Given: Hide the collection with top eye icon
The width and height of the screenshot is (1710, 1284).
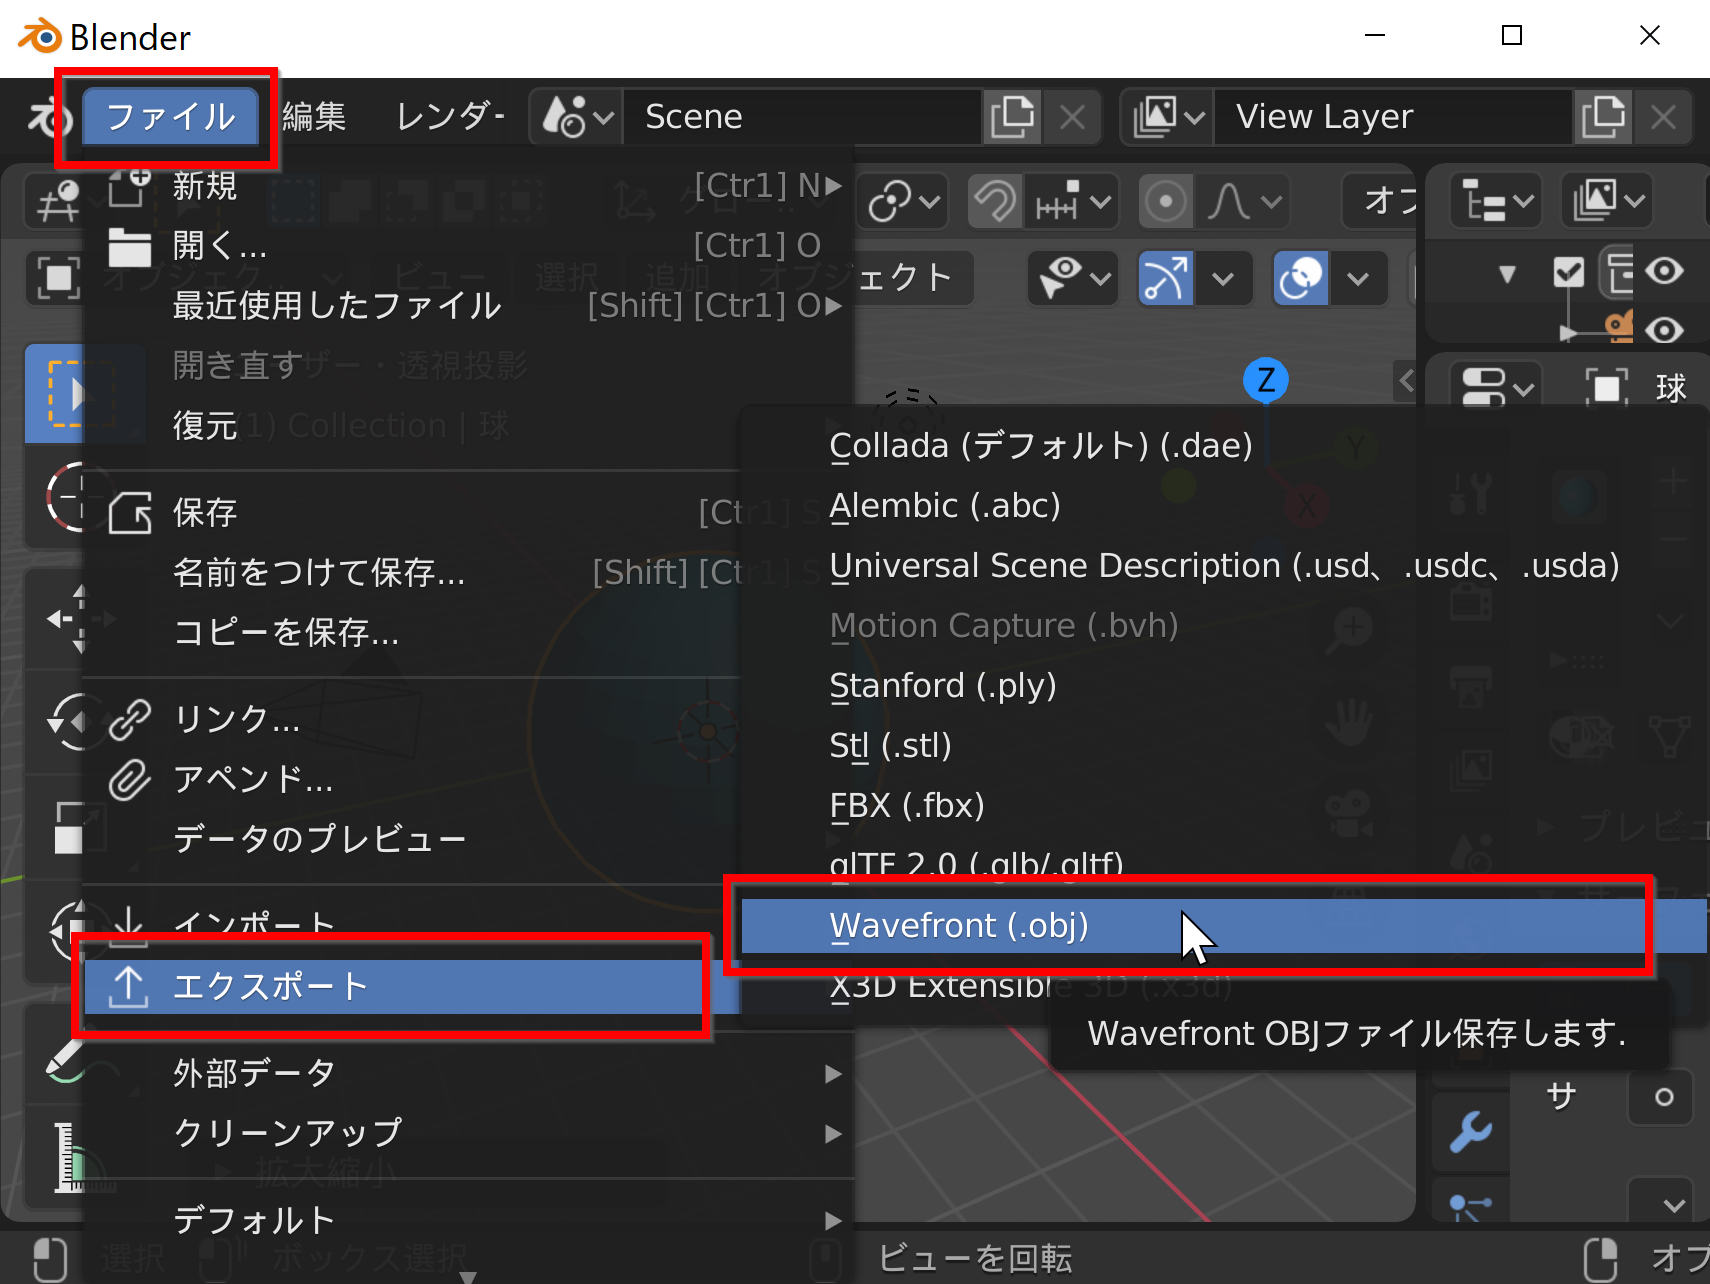Looking at the screenshot, I should pyautogui.click(x=1664, y=271).
